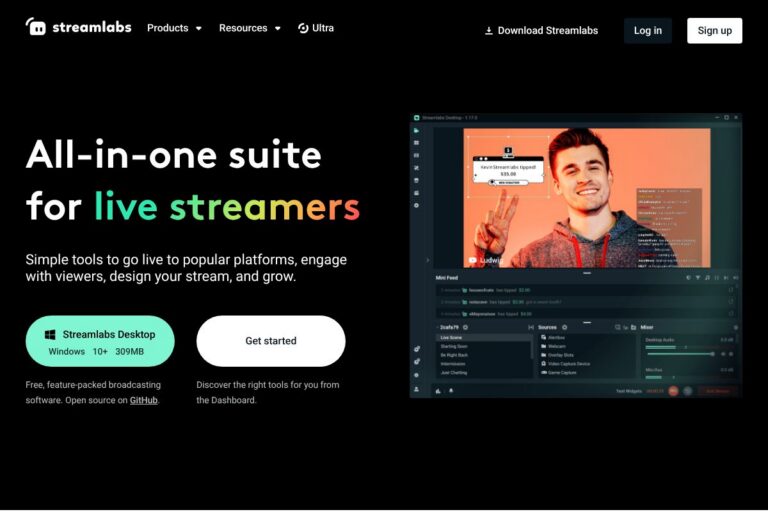Click the gear icon beside Sources heading

coord(564,327)
